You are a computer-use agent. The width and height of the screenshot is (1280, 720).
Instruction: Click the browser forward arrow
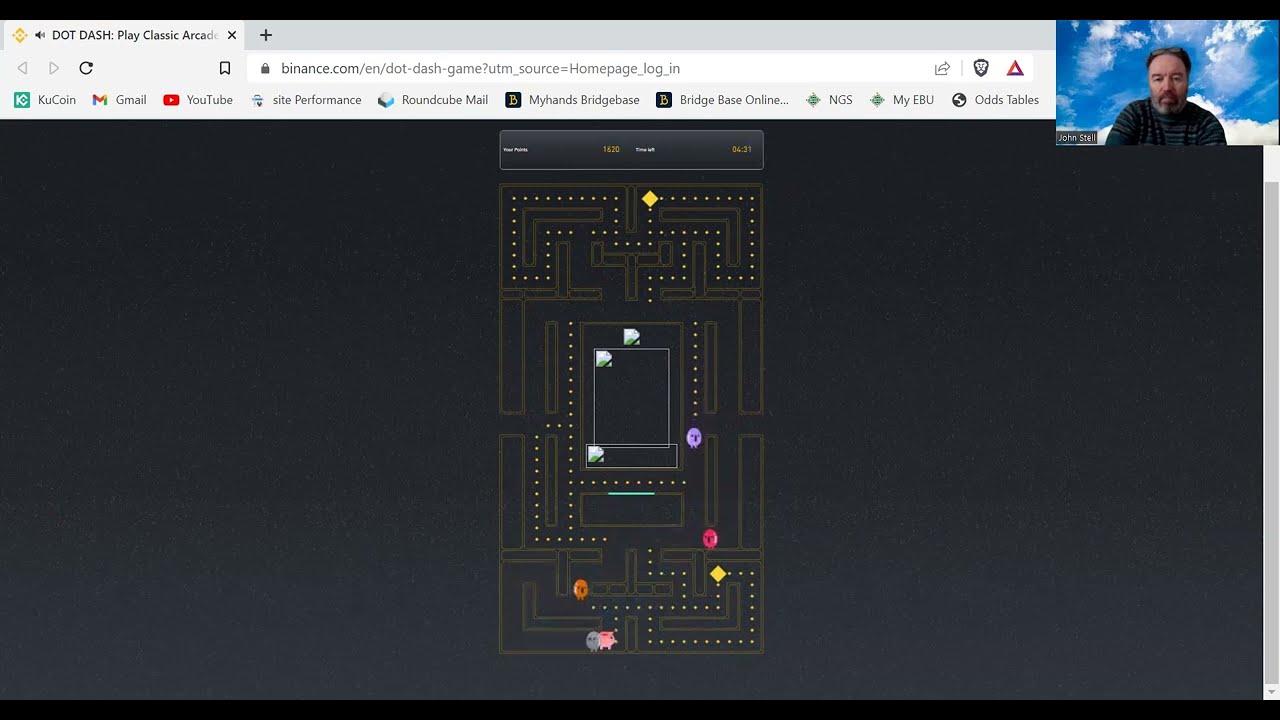(54, 68)
